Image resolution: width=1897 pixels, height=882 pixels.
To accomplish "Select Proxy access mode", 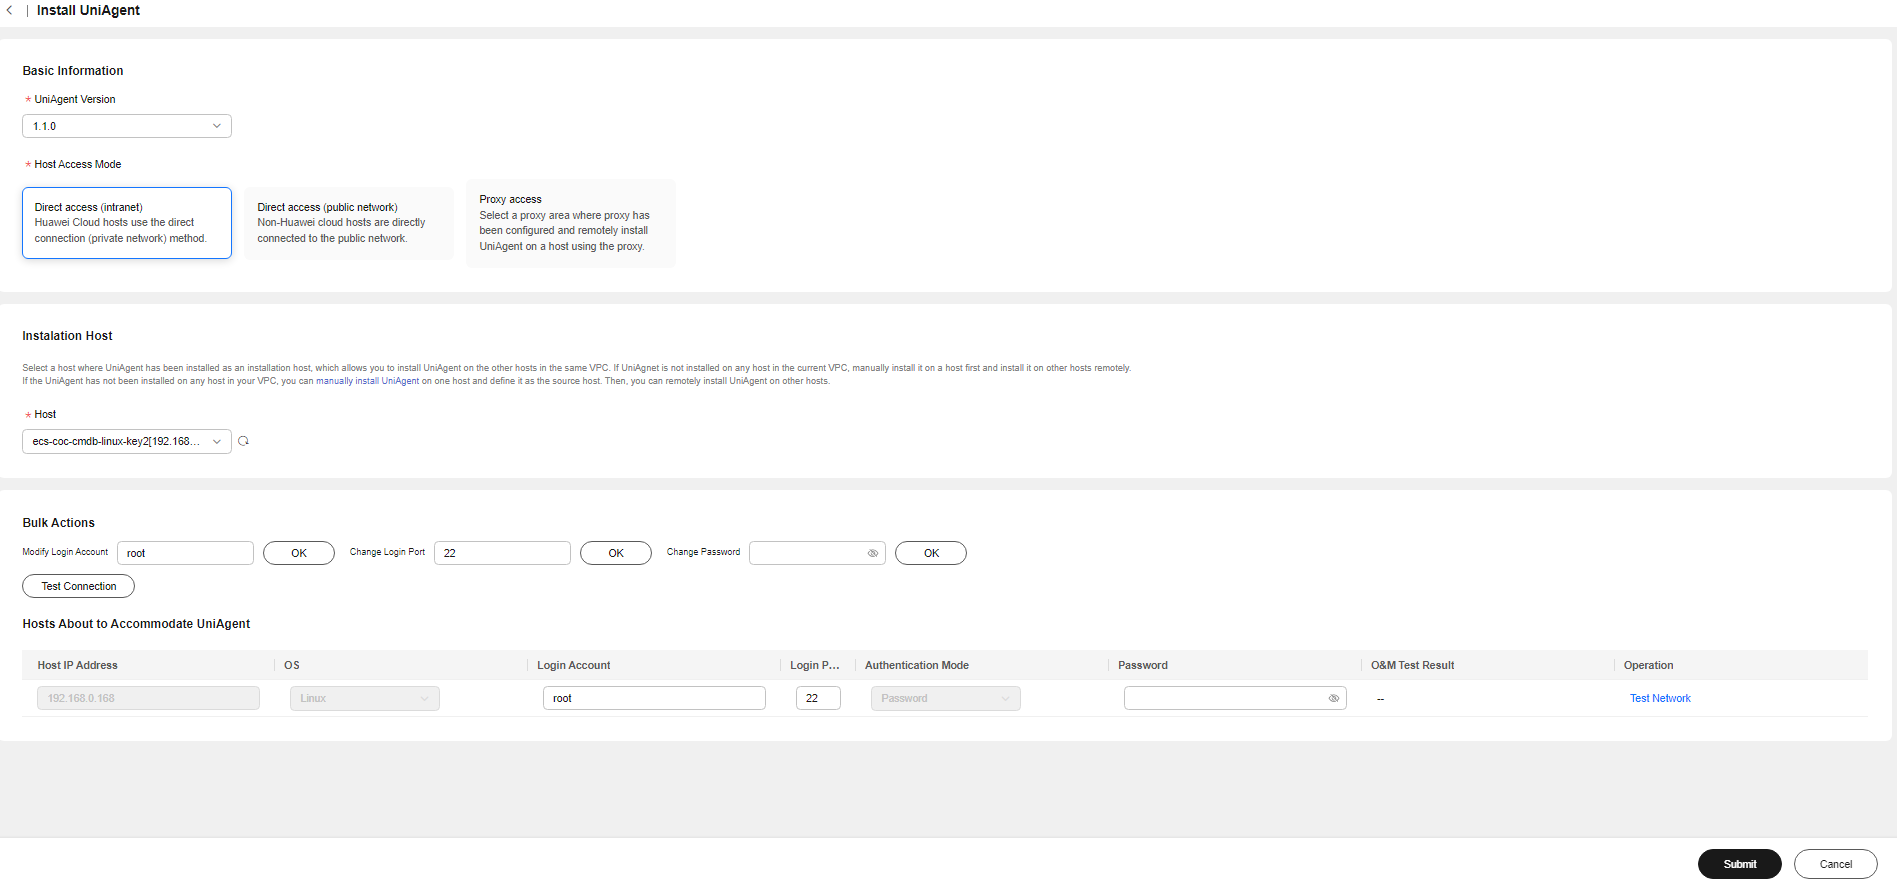I will pyautogui.click(x=571, y=223).
